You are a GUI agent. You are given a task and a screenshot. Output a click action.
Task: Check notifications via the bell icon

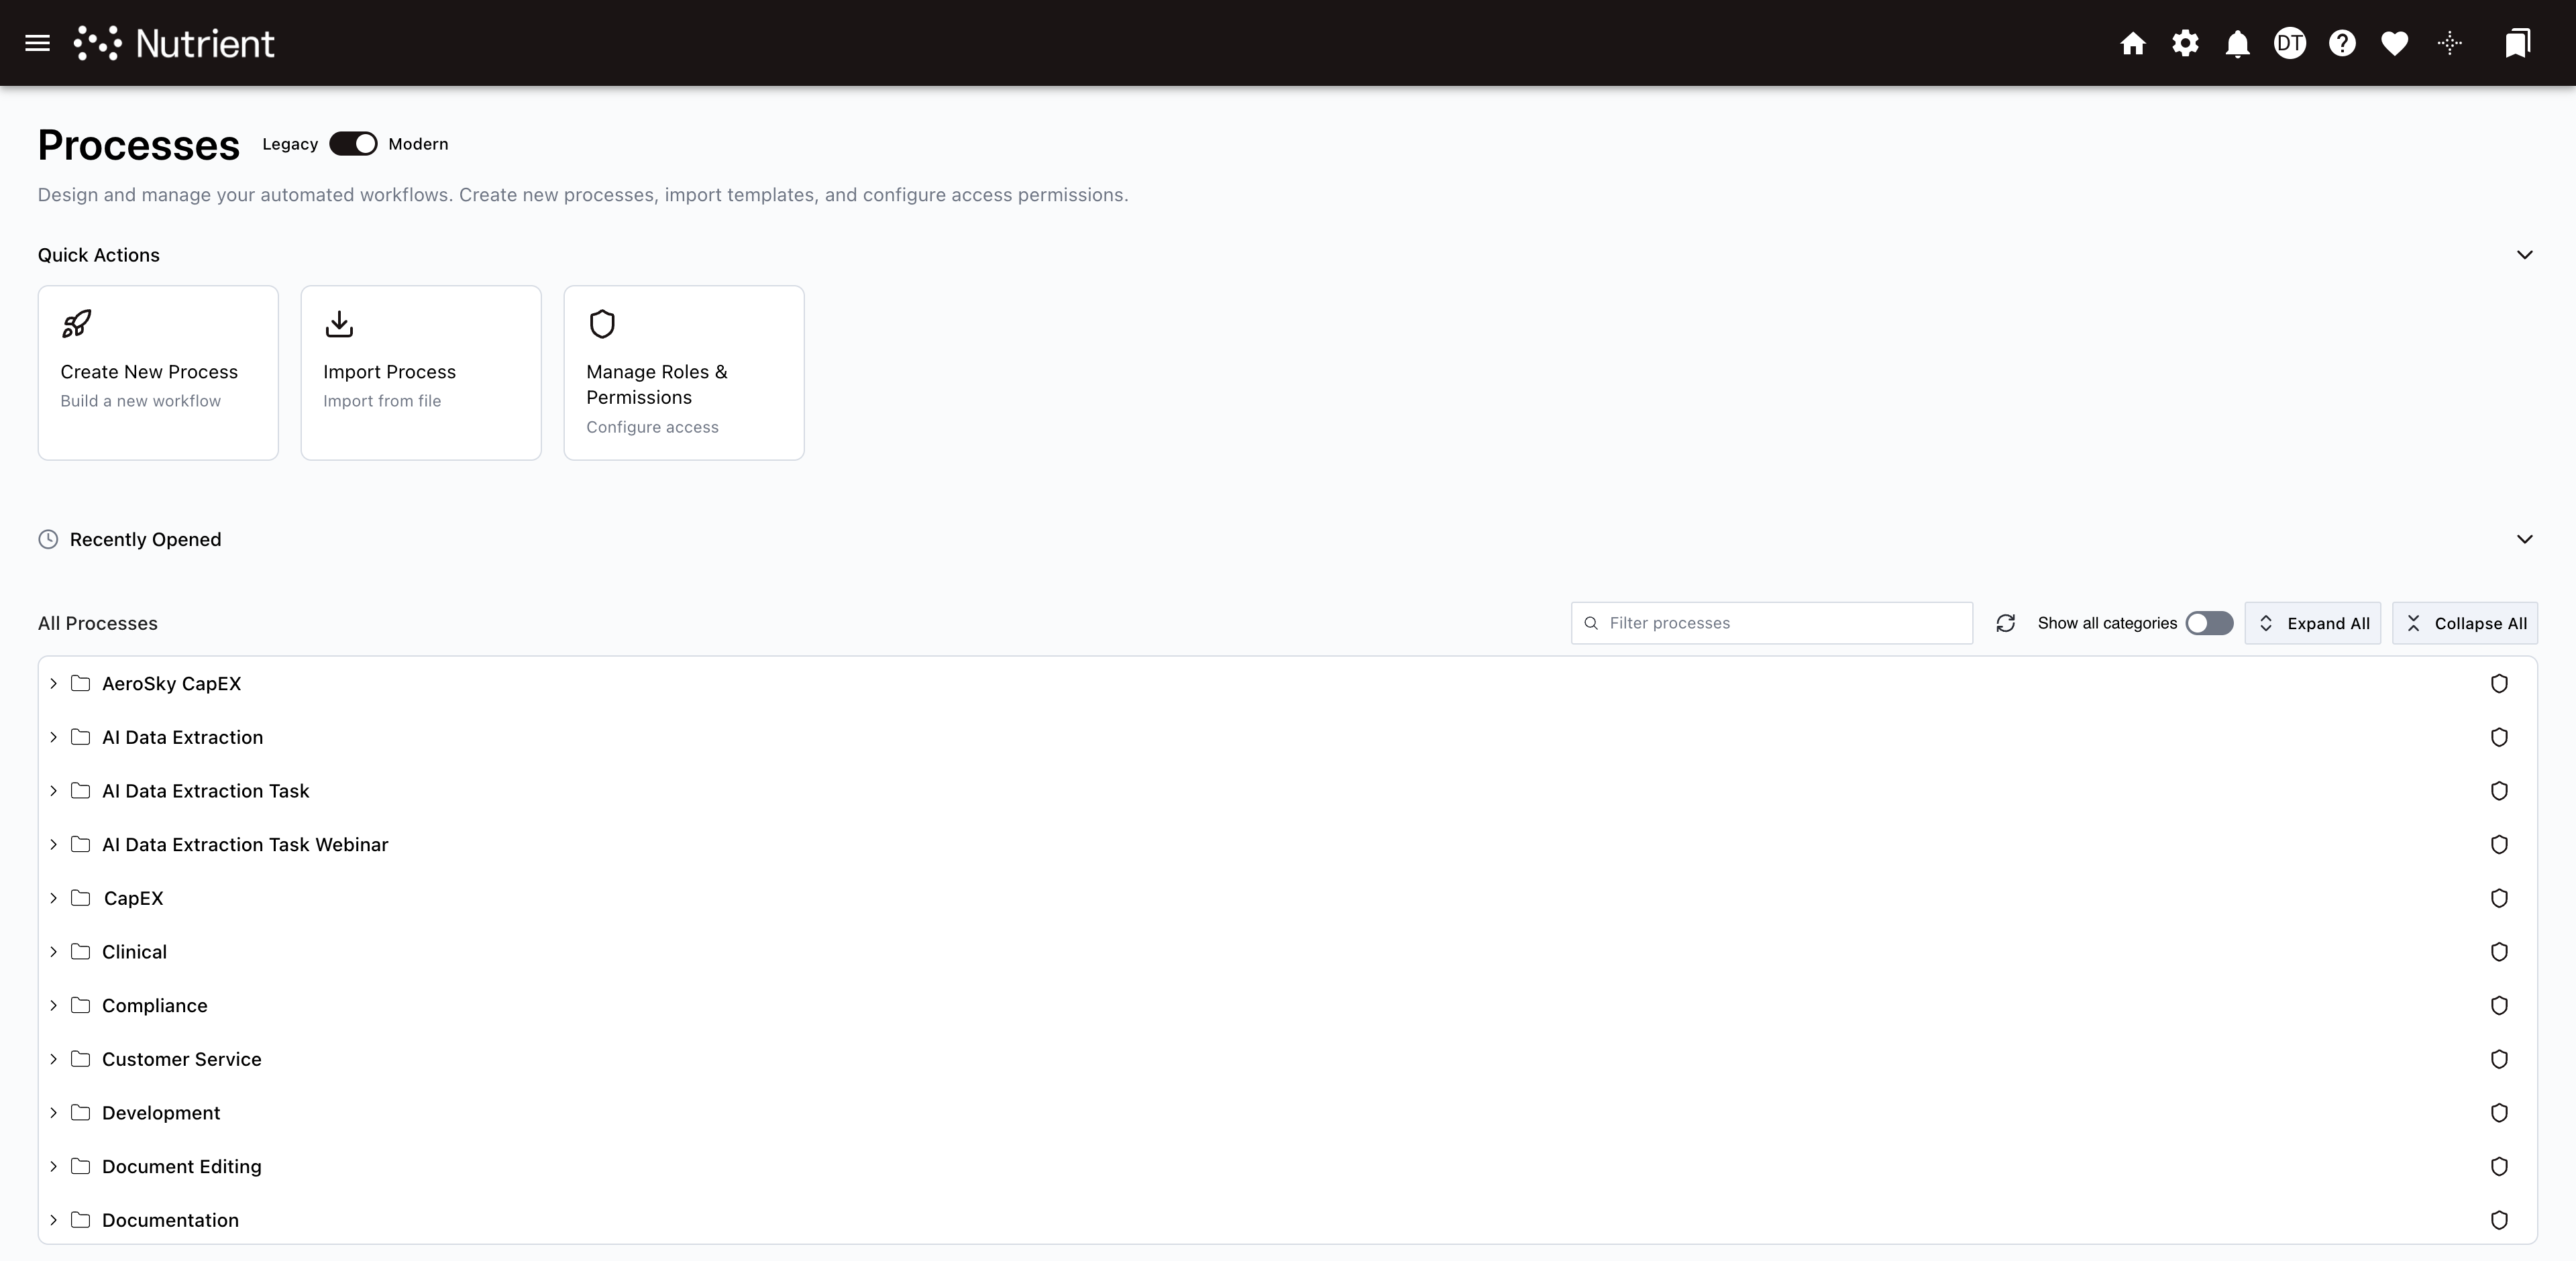coord(2237,43)
